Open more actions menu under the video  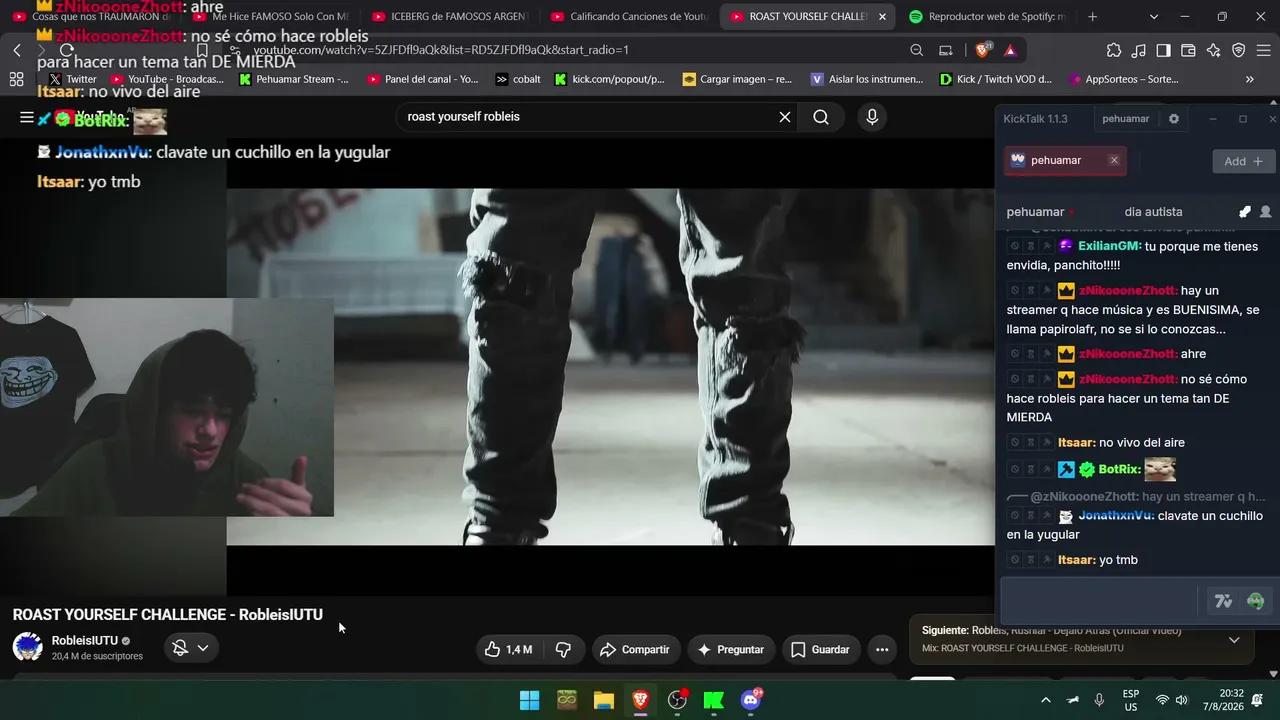[882, 650]
